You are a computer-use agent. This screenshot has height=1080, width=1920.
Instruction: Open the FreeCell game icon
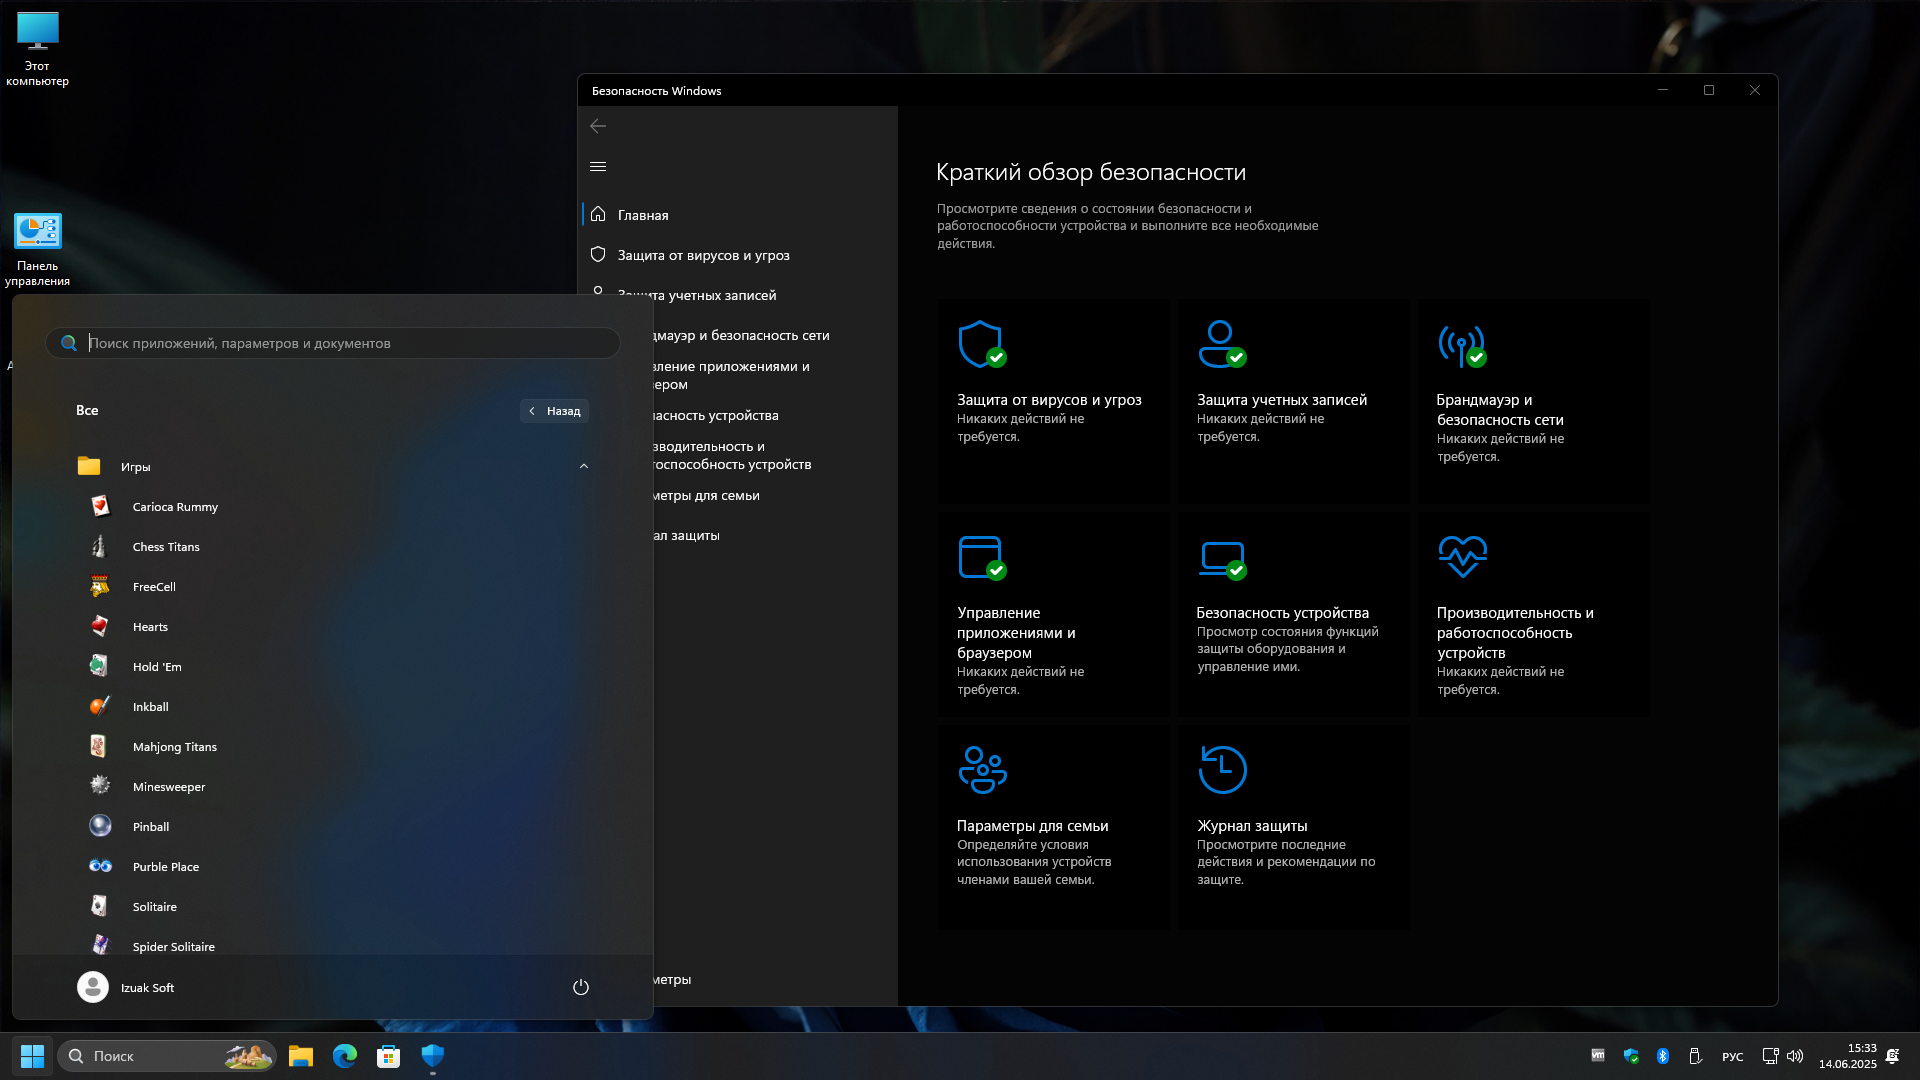coord(100,586)
